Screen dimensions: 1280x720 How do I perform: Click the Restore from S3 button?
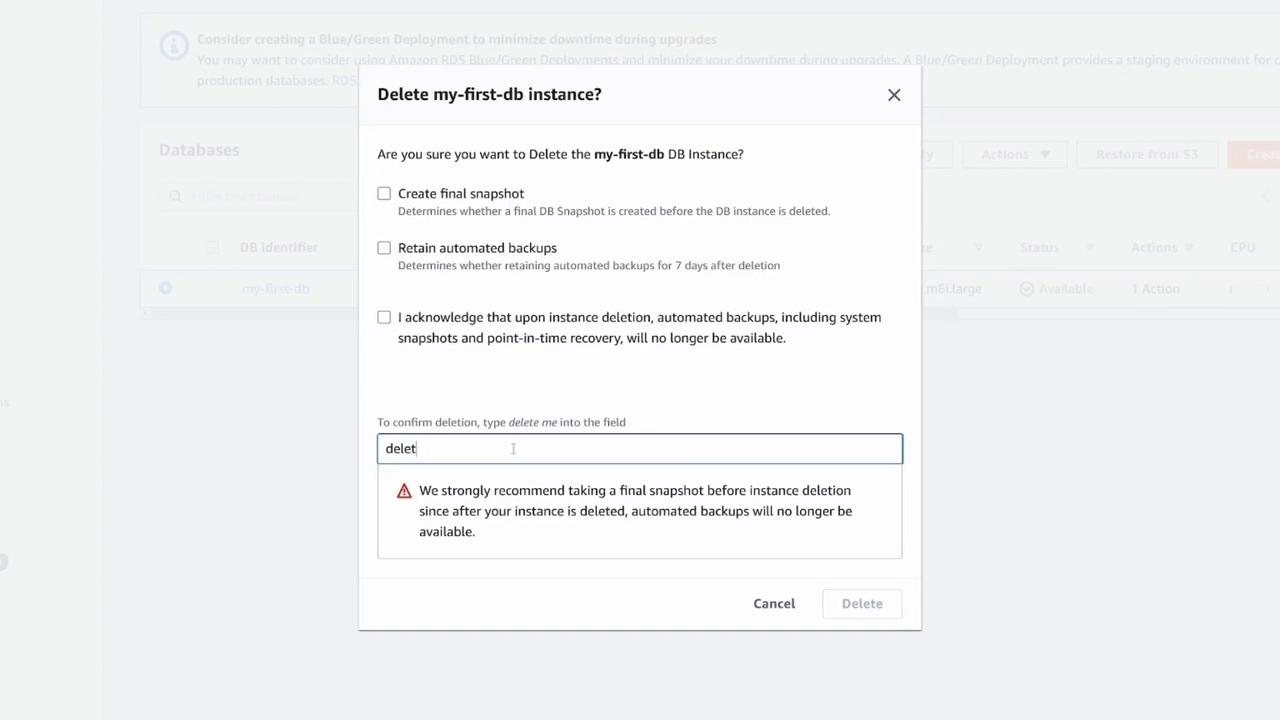pyautogui.click(x=1146, y=154)
